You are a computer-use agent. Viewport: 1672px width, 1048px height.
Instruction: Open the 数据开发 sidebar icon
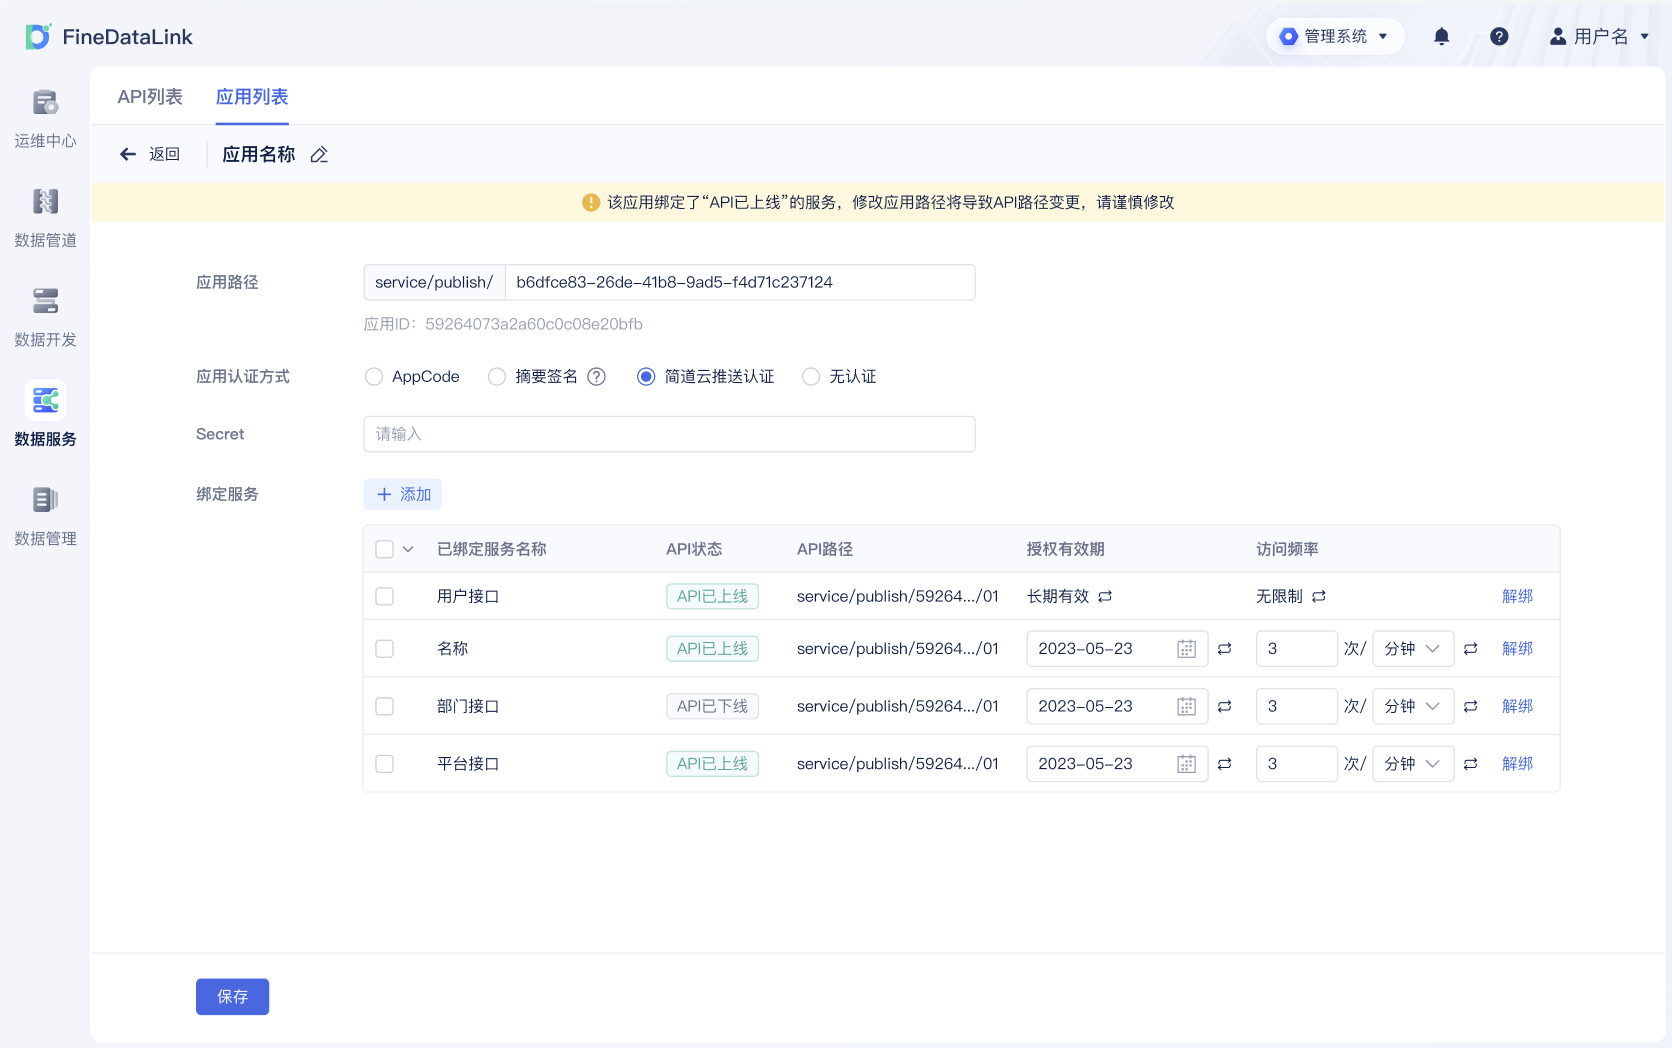click(45, 301)
